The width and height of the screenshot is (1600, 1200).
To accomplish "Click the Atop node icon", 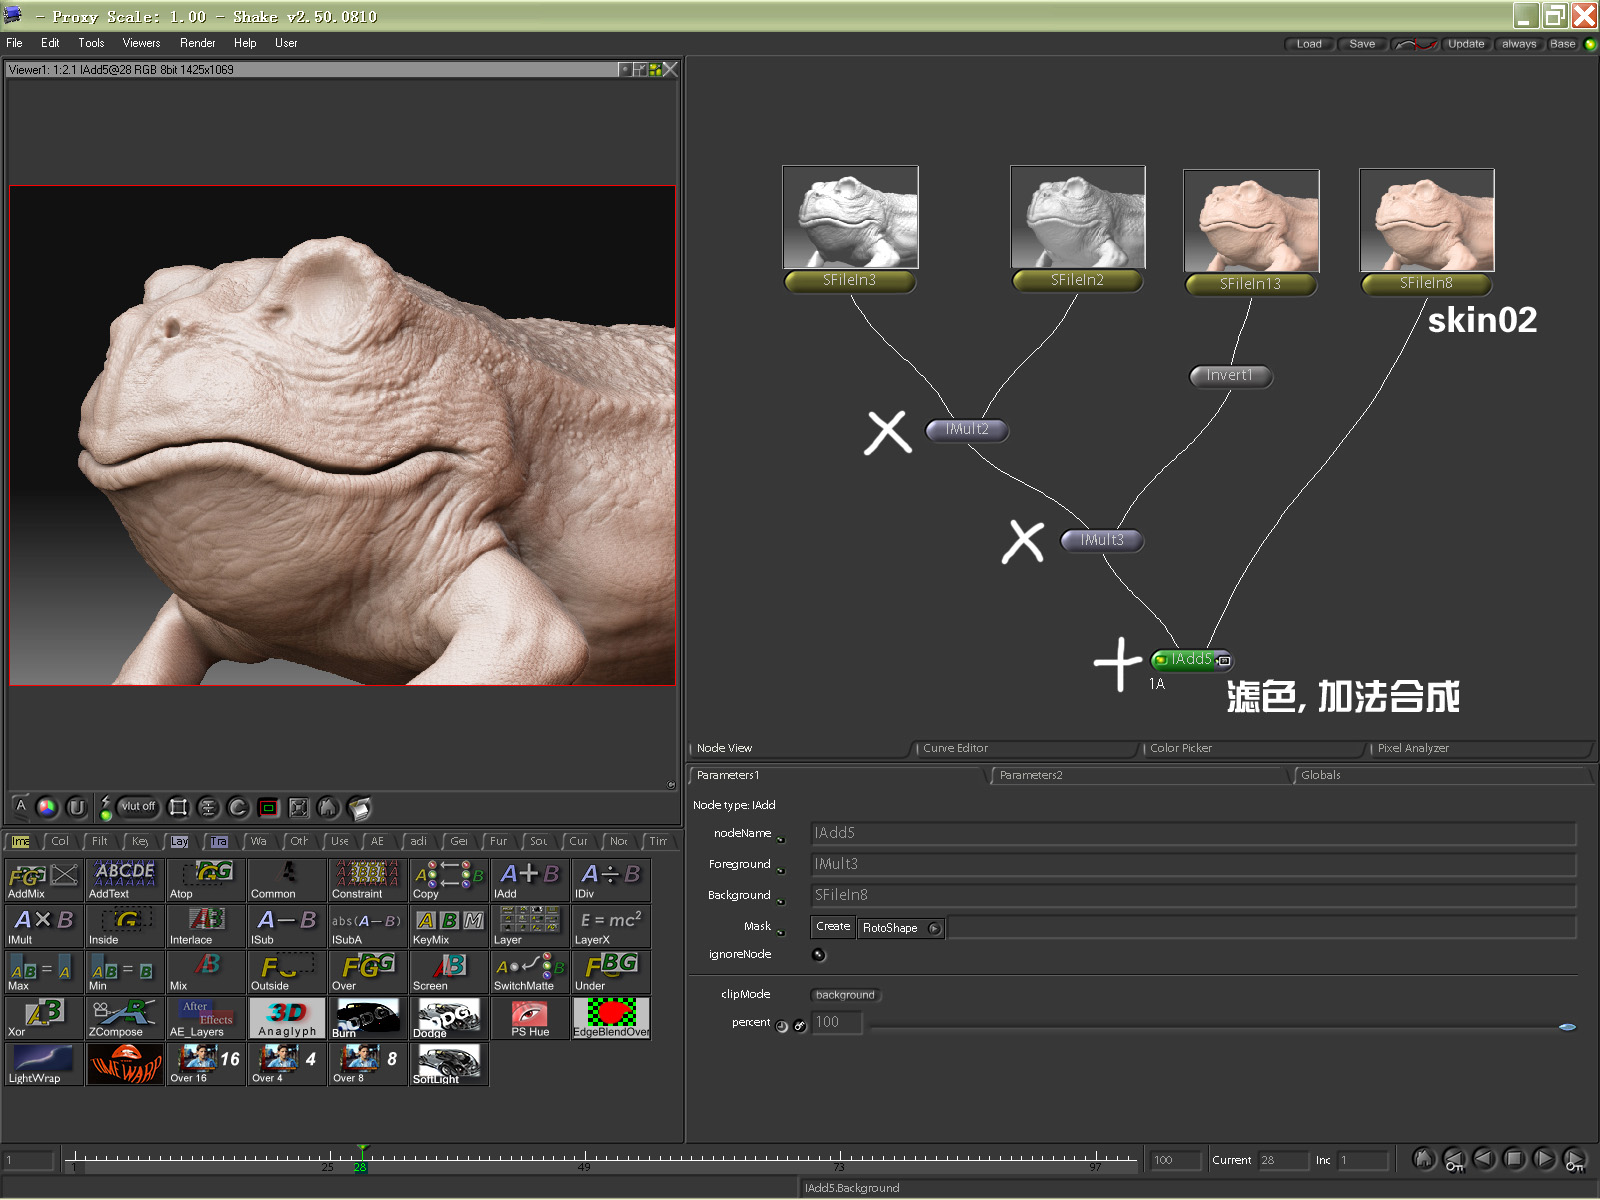I will click(x=206, y=880).
